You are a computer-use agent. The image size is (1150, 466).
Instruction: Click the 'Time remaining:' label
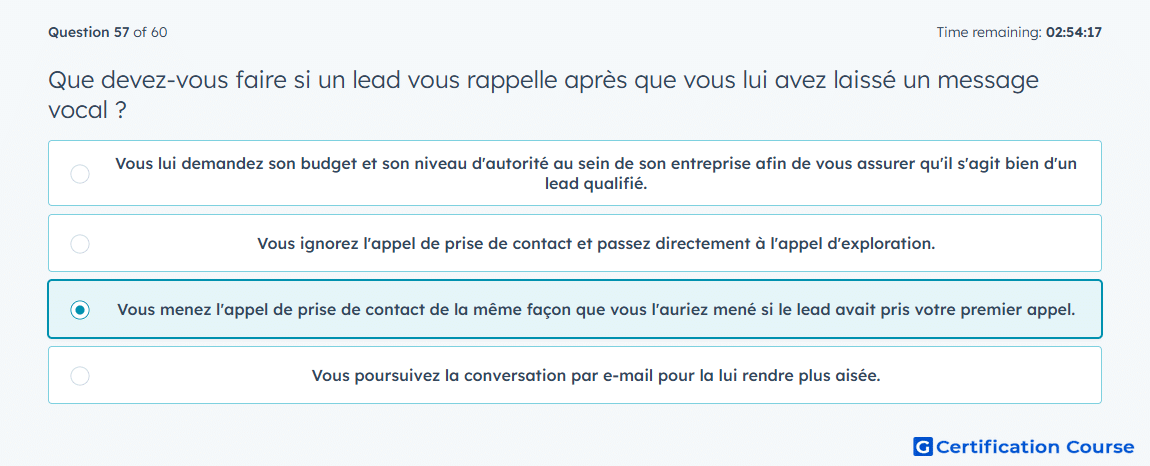[x=989, y=32]
